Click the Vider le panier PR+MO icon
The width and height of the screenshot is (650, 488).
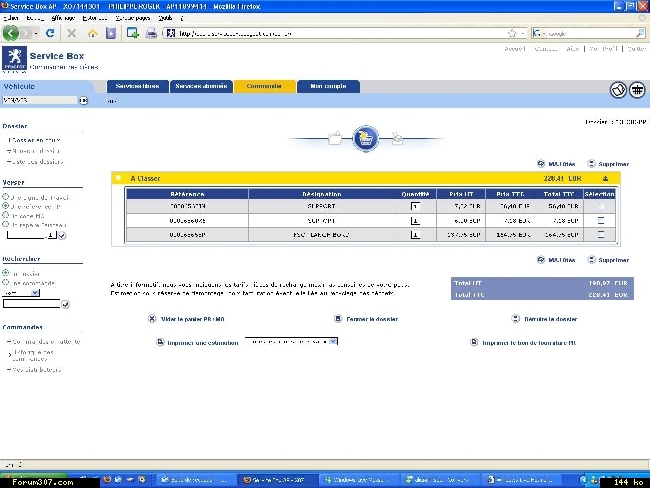tap(152, 319)
